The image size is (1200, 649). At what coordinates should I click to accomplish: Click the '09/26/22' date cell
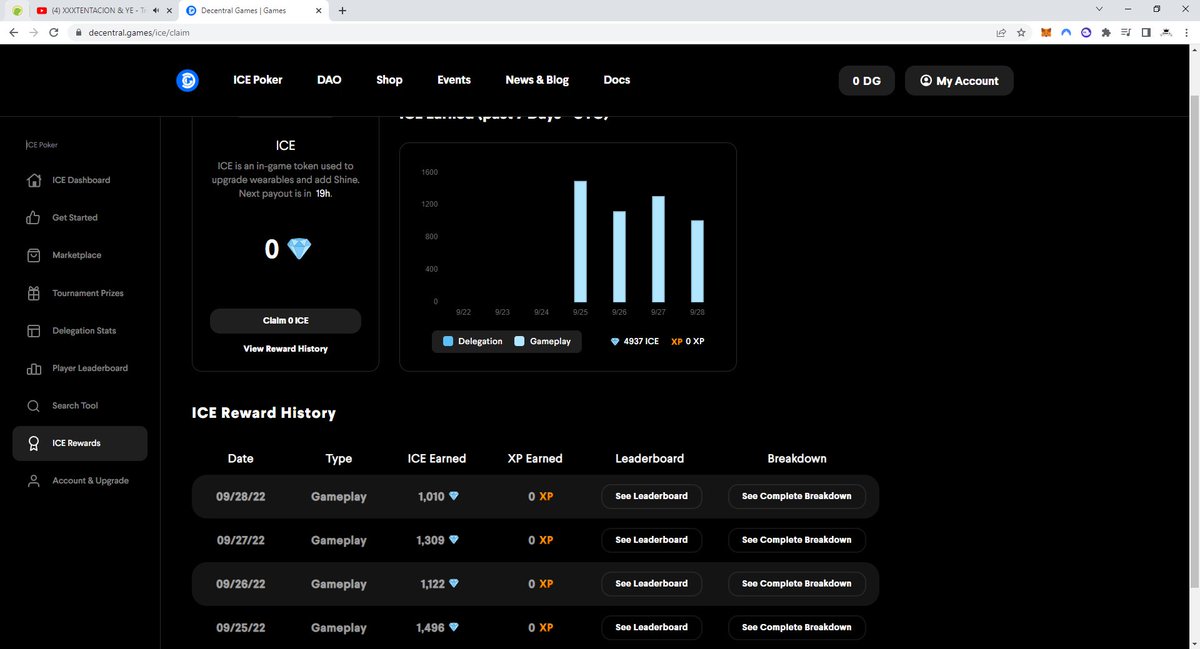point(241,584)
